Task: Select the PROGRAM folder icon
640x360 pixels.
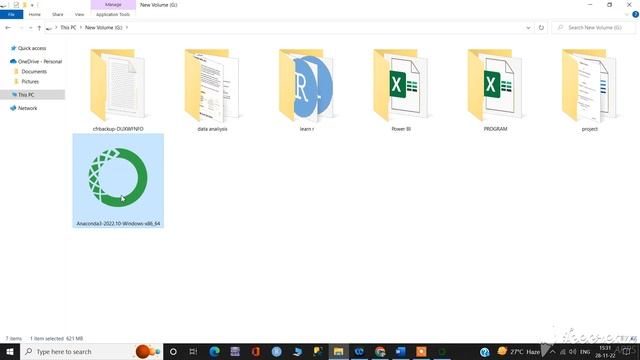Action: tap(495, 85)
